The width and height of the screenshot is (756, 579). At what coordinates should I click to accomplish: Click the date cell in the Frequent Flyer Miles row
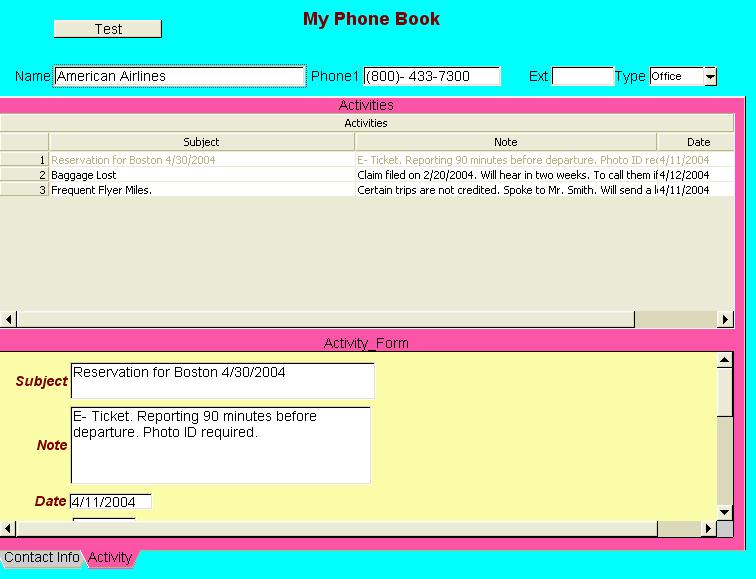click(x=696, y=190)
